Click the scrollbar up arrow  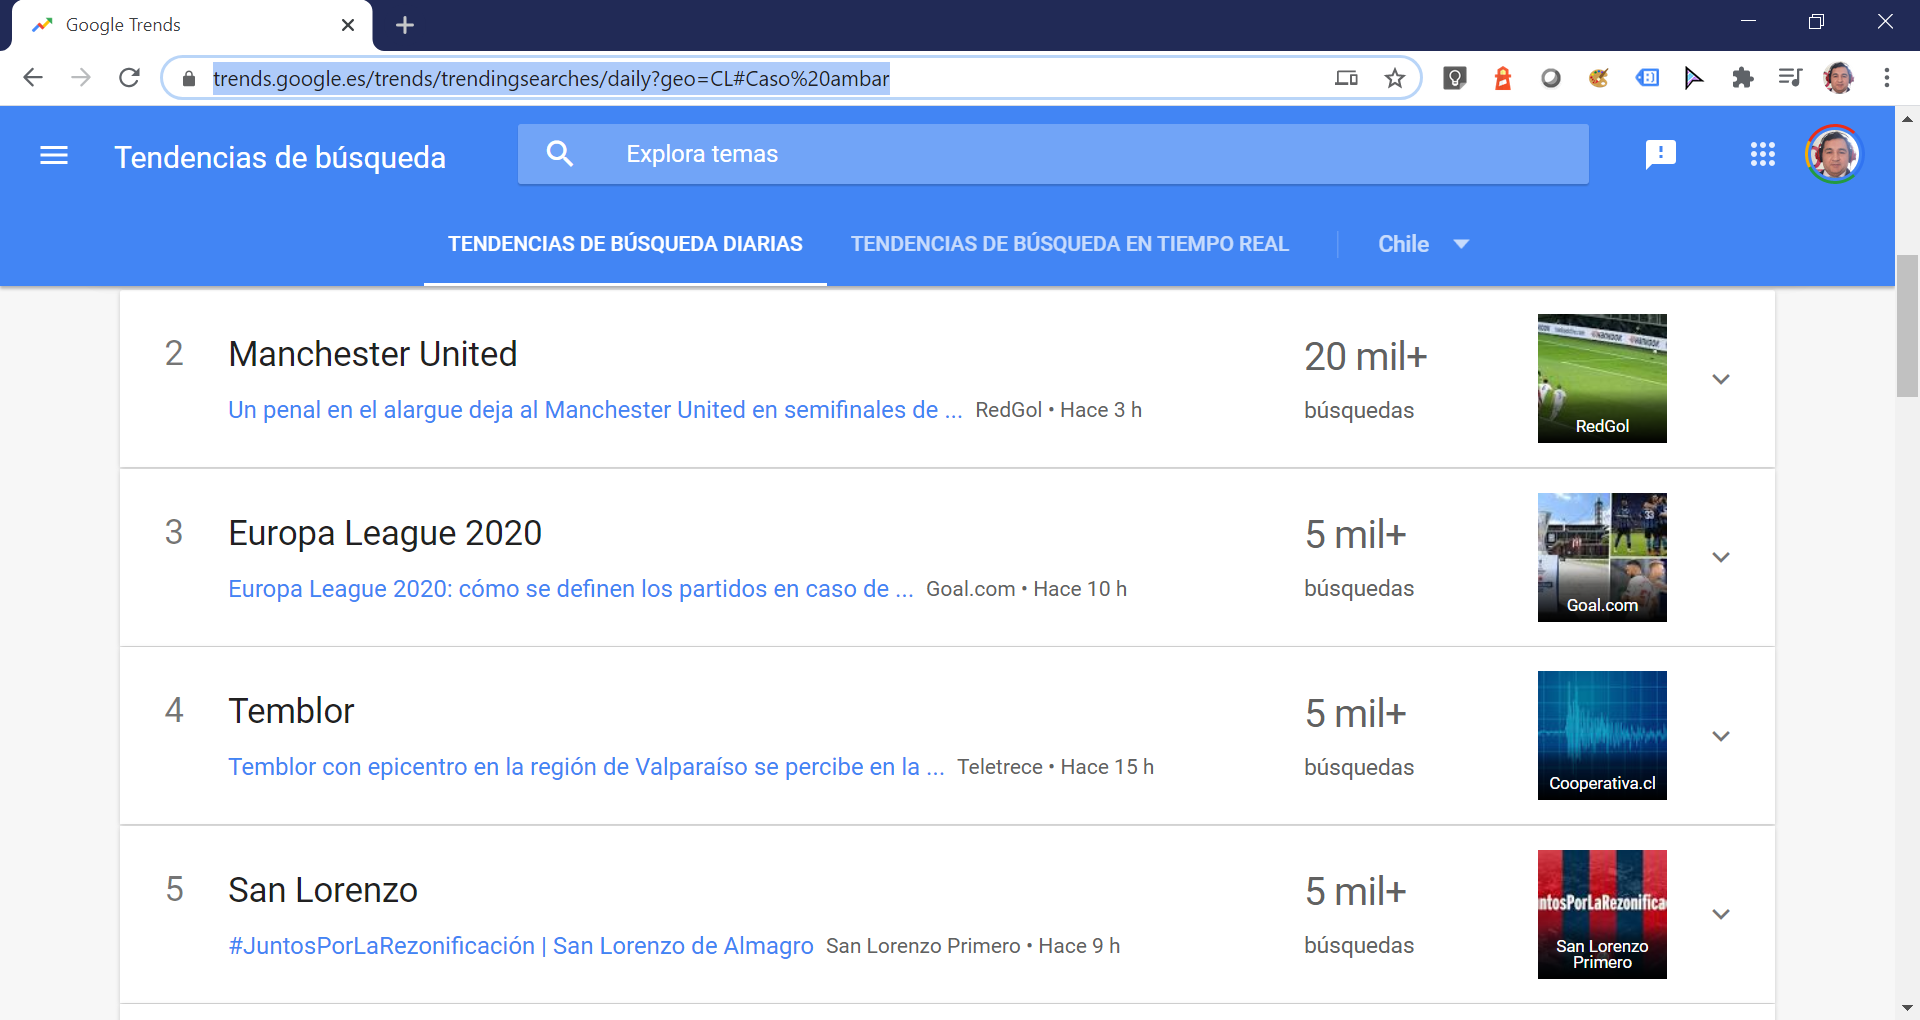tap(1907, 118)
